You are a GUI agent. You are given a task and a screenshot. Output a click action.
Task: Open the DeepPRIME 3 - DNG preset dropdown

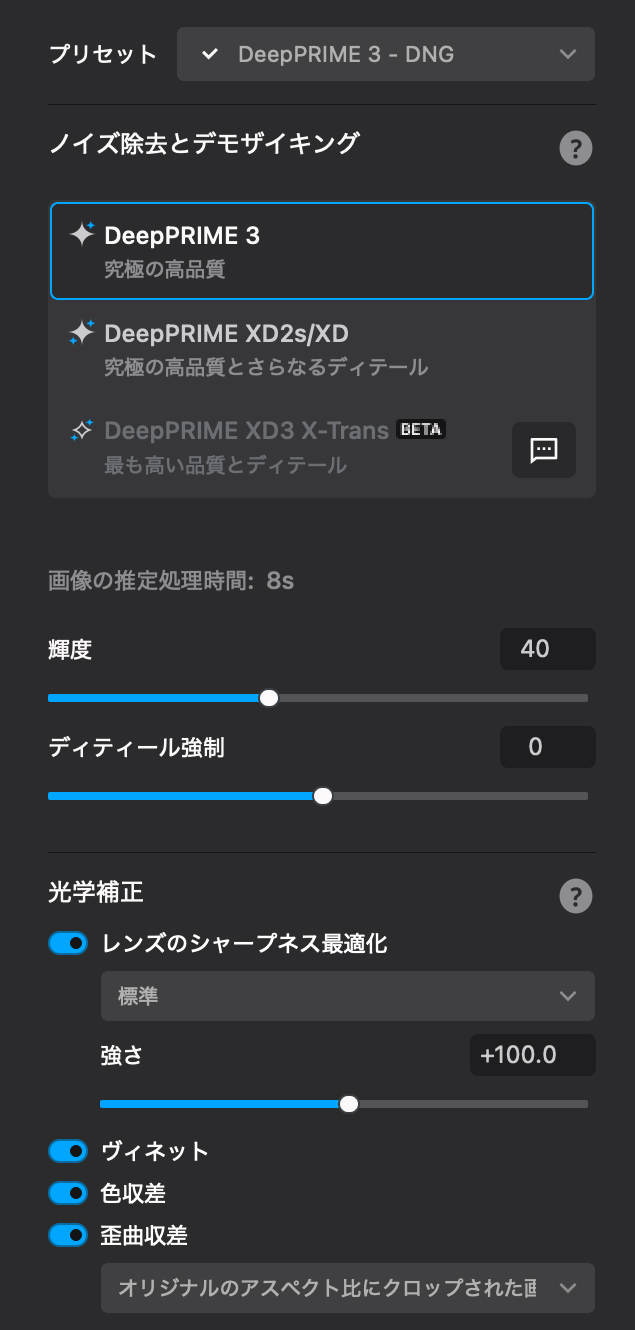point(385,54)
